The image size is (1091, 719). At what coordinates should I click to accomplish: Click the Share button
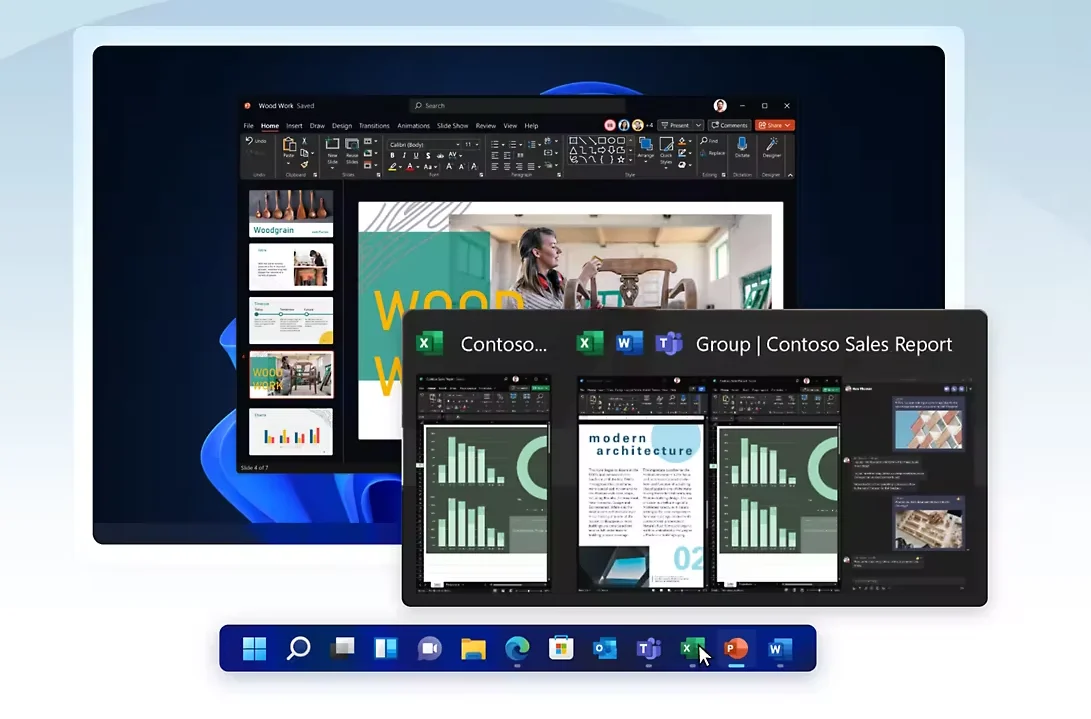(x=774, y=125)
